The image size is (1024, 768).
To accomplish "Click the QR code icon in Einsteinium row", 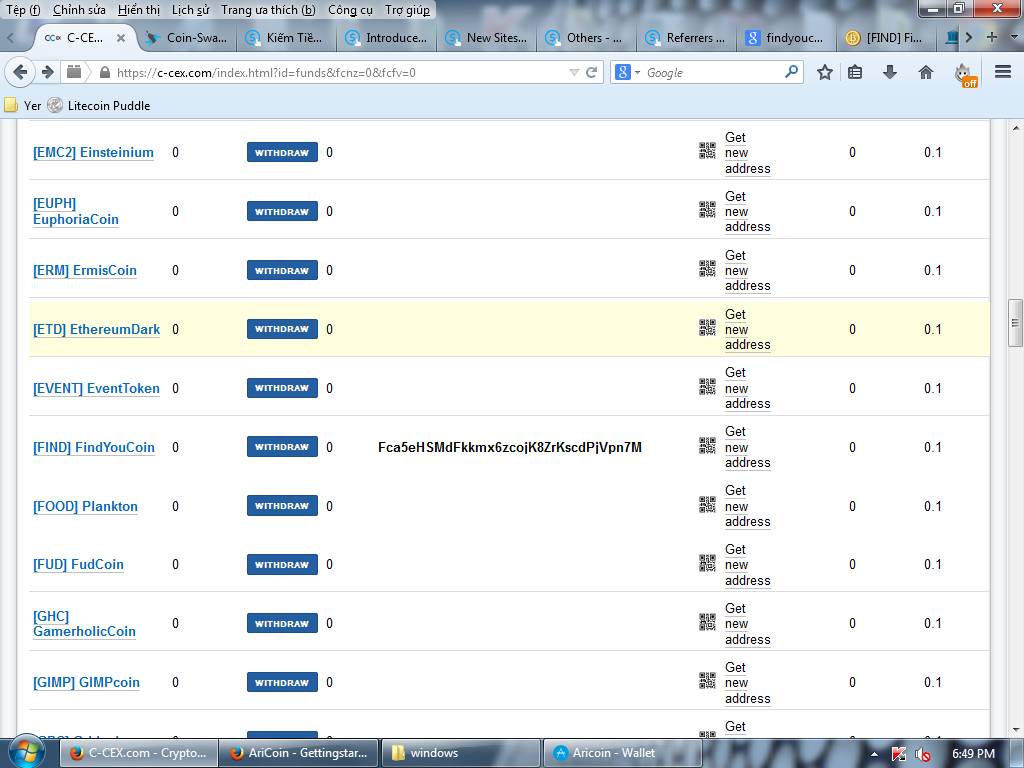I will [707, 151].
